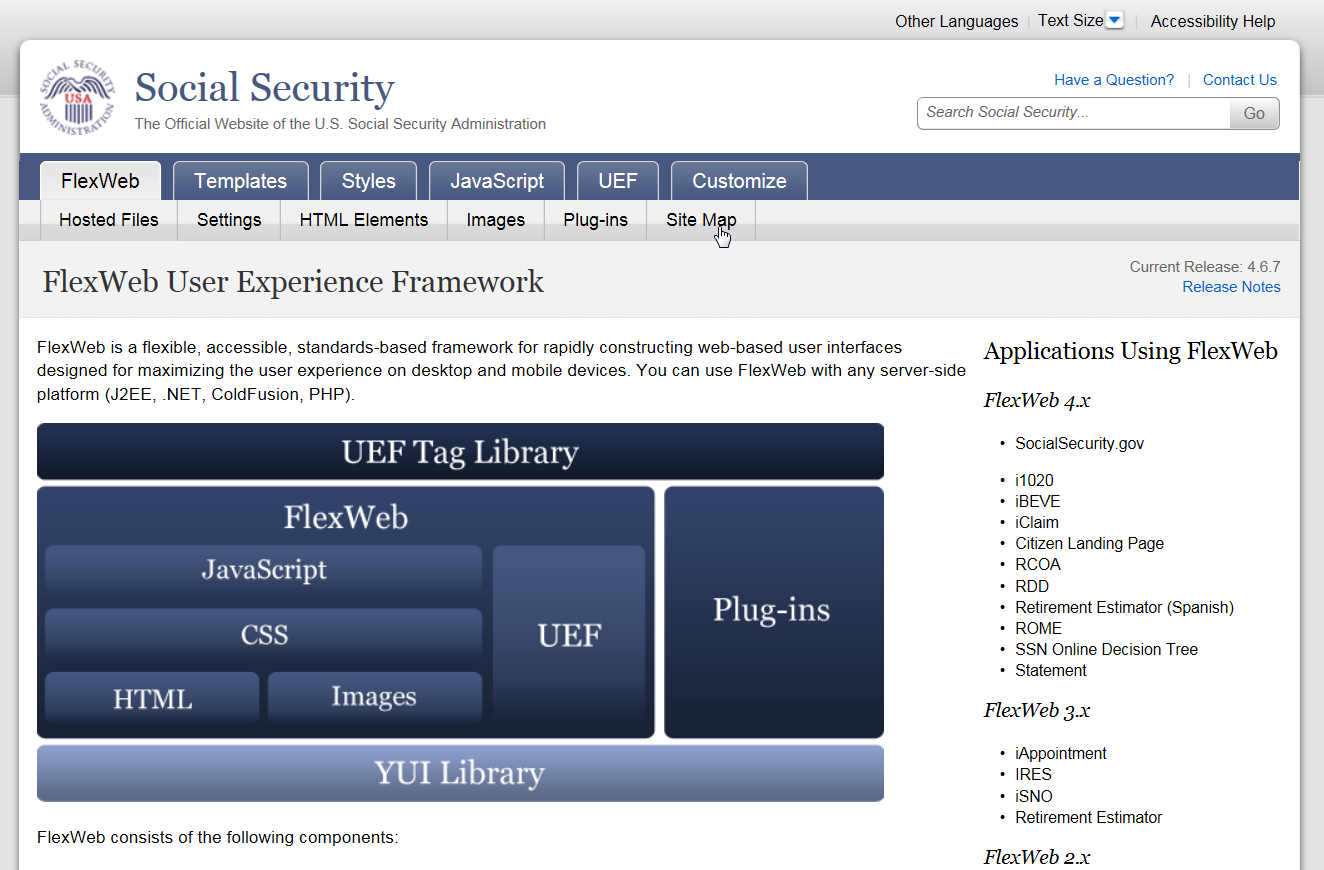Open the HTML Elements sub-tab
This screenshot has width=1324, height=870.
pyautogui.click(x=363, y=219)
